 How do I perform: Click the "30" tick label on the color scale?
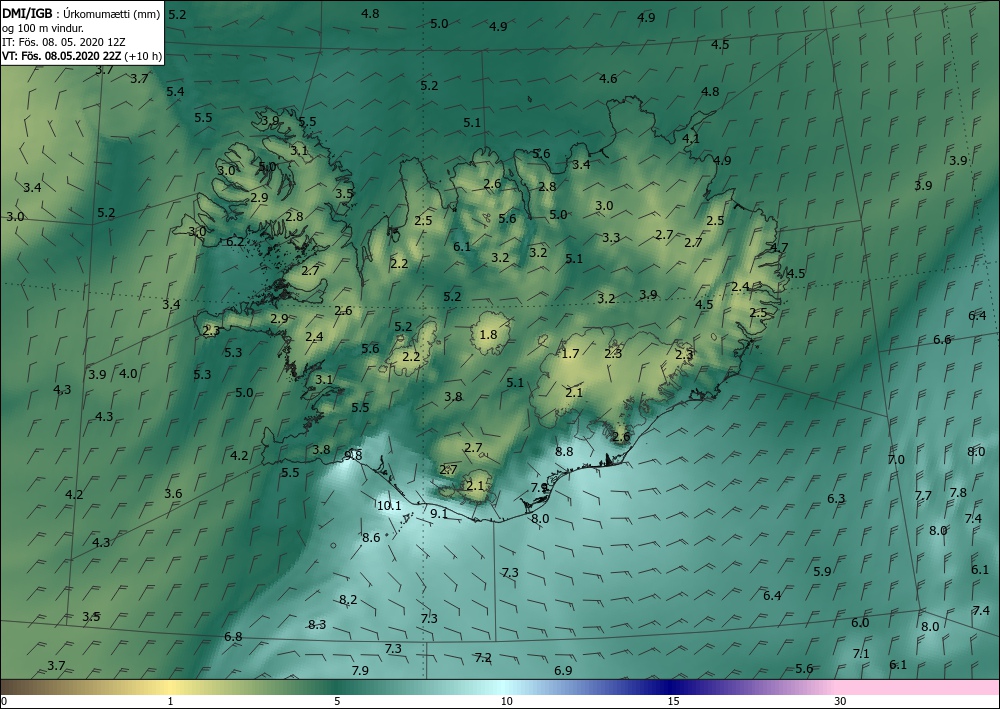(x=841, y=701)
